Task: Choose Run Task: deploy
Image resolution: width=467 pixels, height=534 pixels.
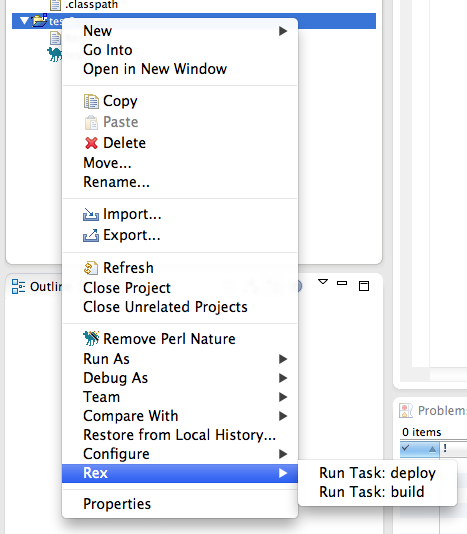Action: [377, 473]
